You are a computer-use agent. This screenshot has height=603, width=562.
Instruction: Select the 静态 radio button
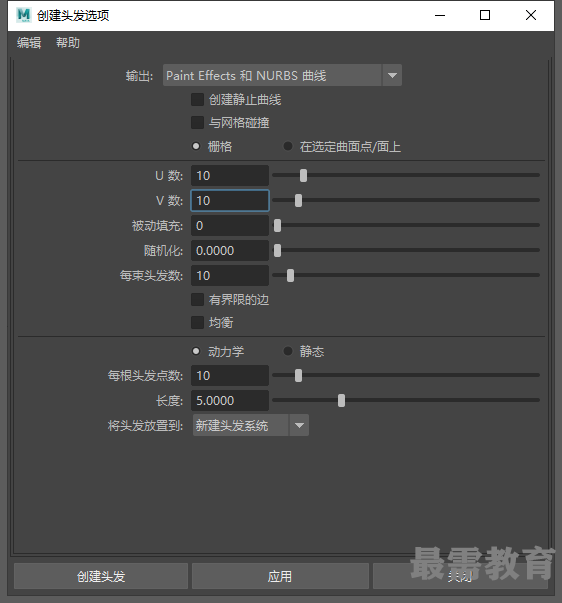pyautogui.click(x=287, y=351)
